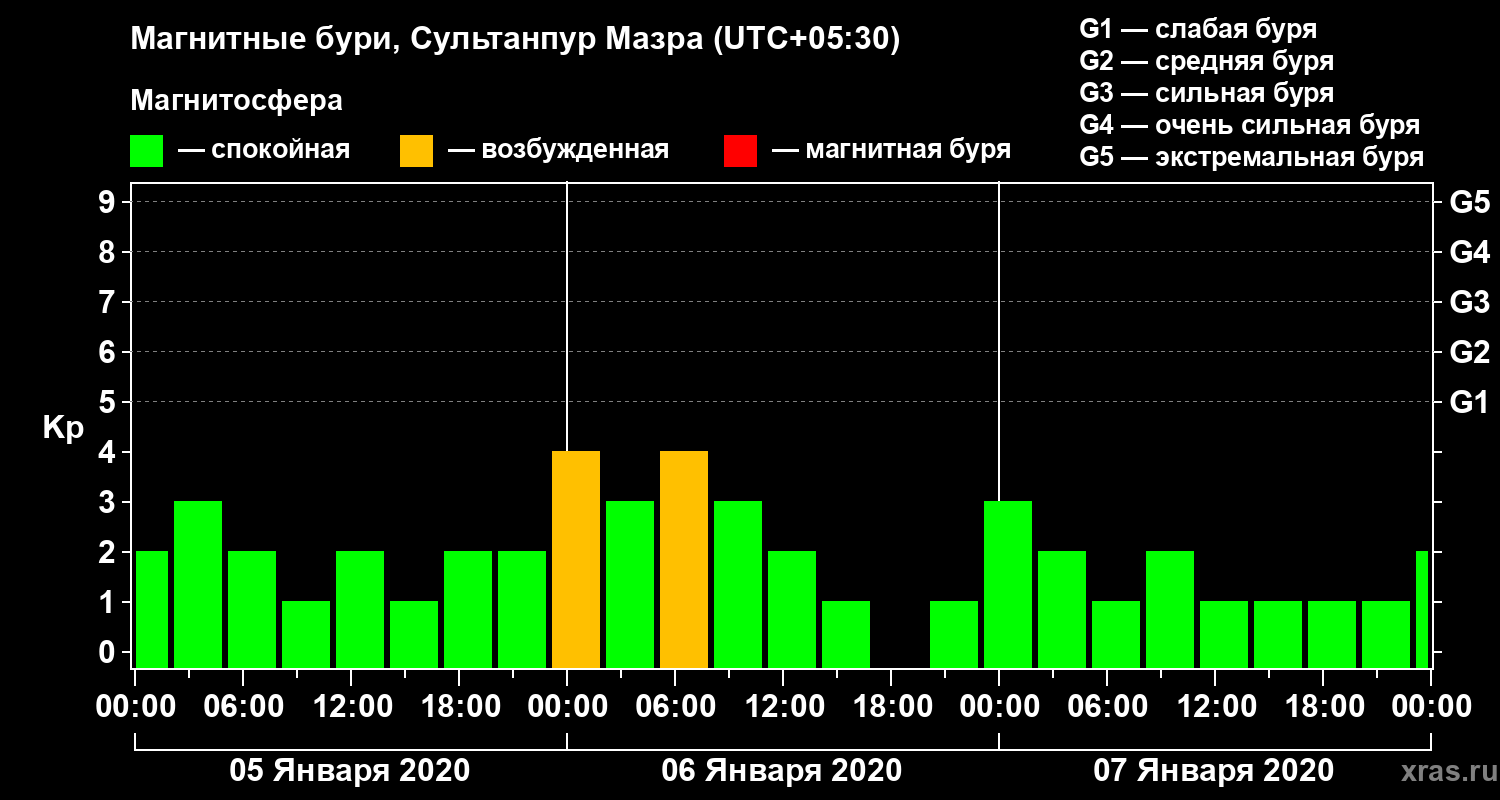Click the '06 Января 2020' date label

pos(781,771)
